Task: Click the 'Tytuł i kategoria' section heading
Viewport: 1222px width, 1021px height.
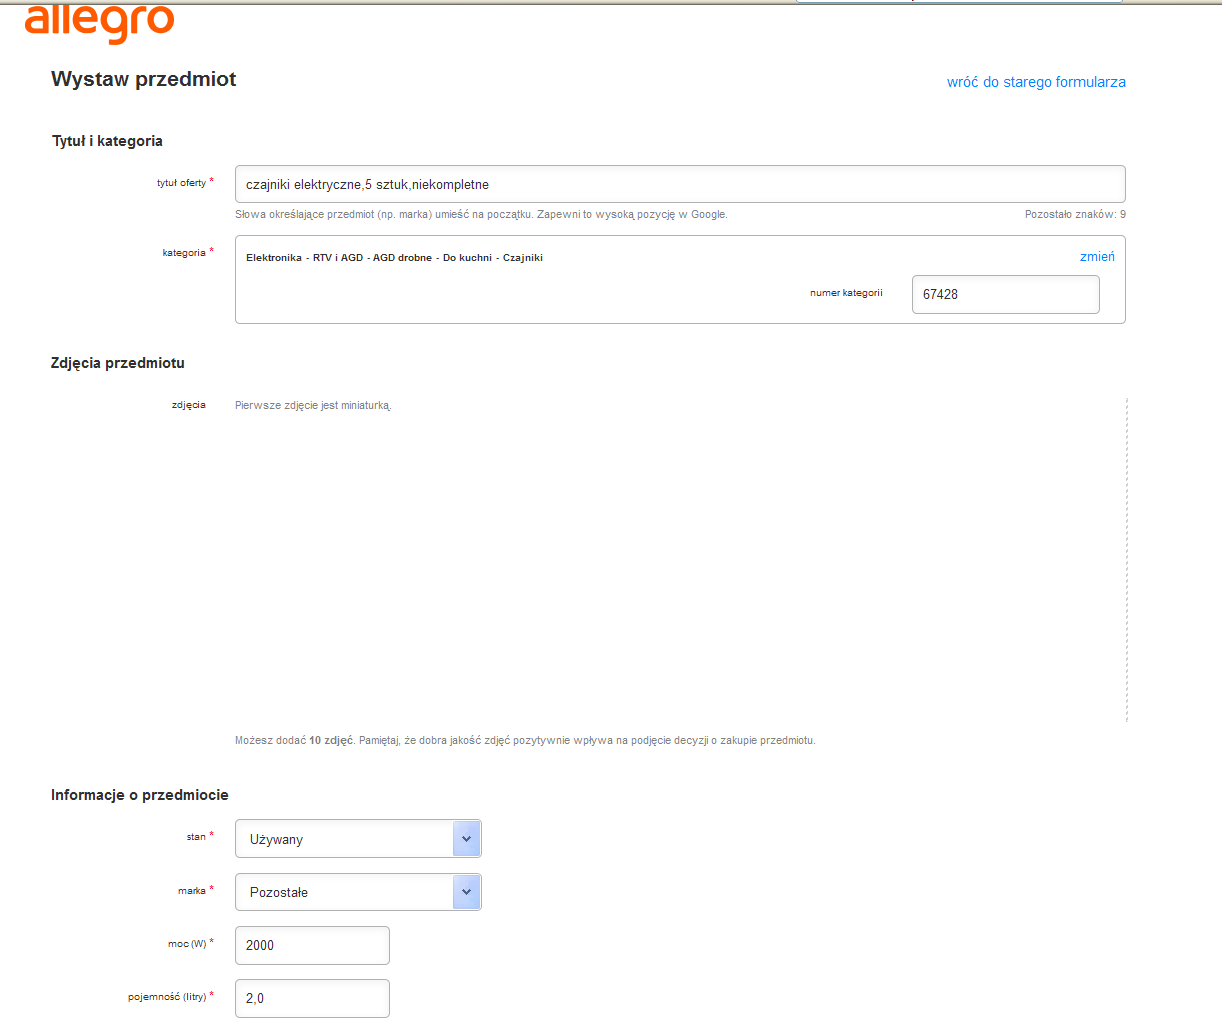Action: click(x=107, y=141)
